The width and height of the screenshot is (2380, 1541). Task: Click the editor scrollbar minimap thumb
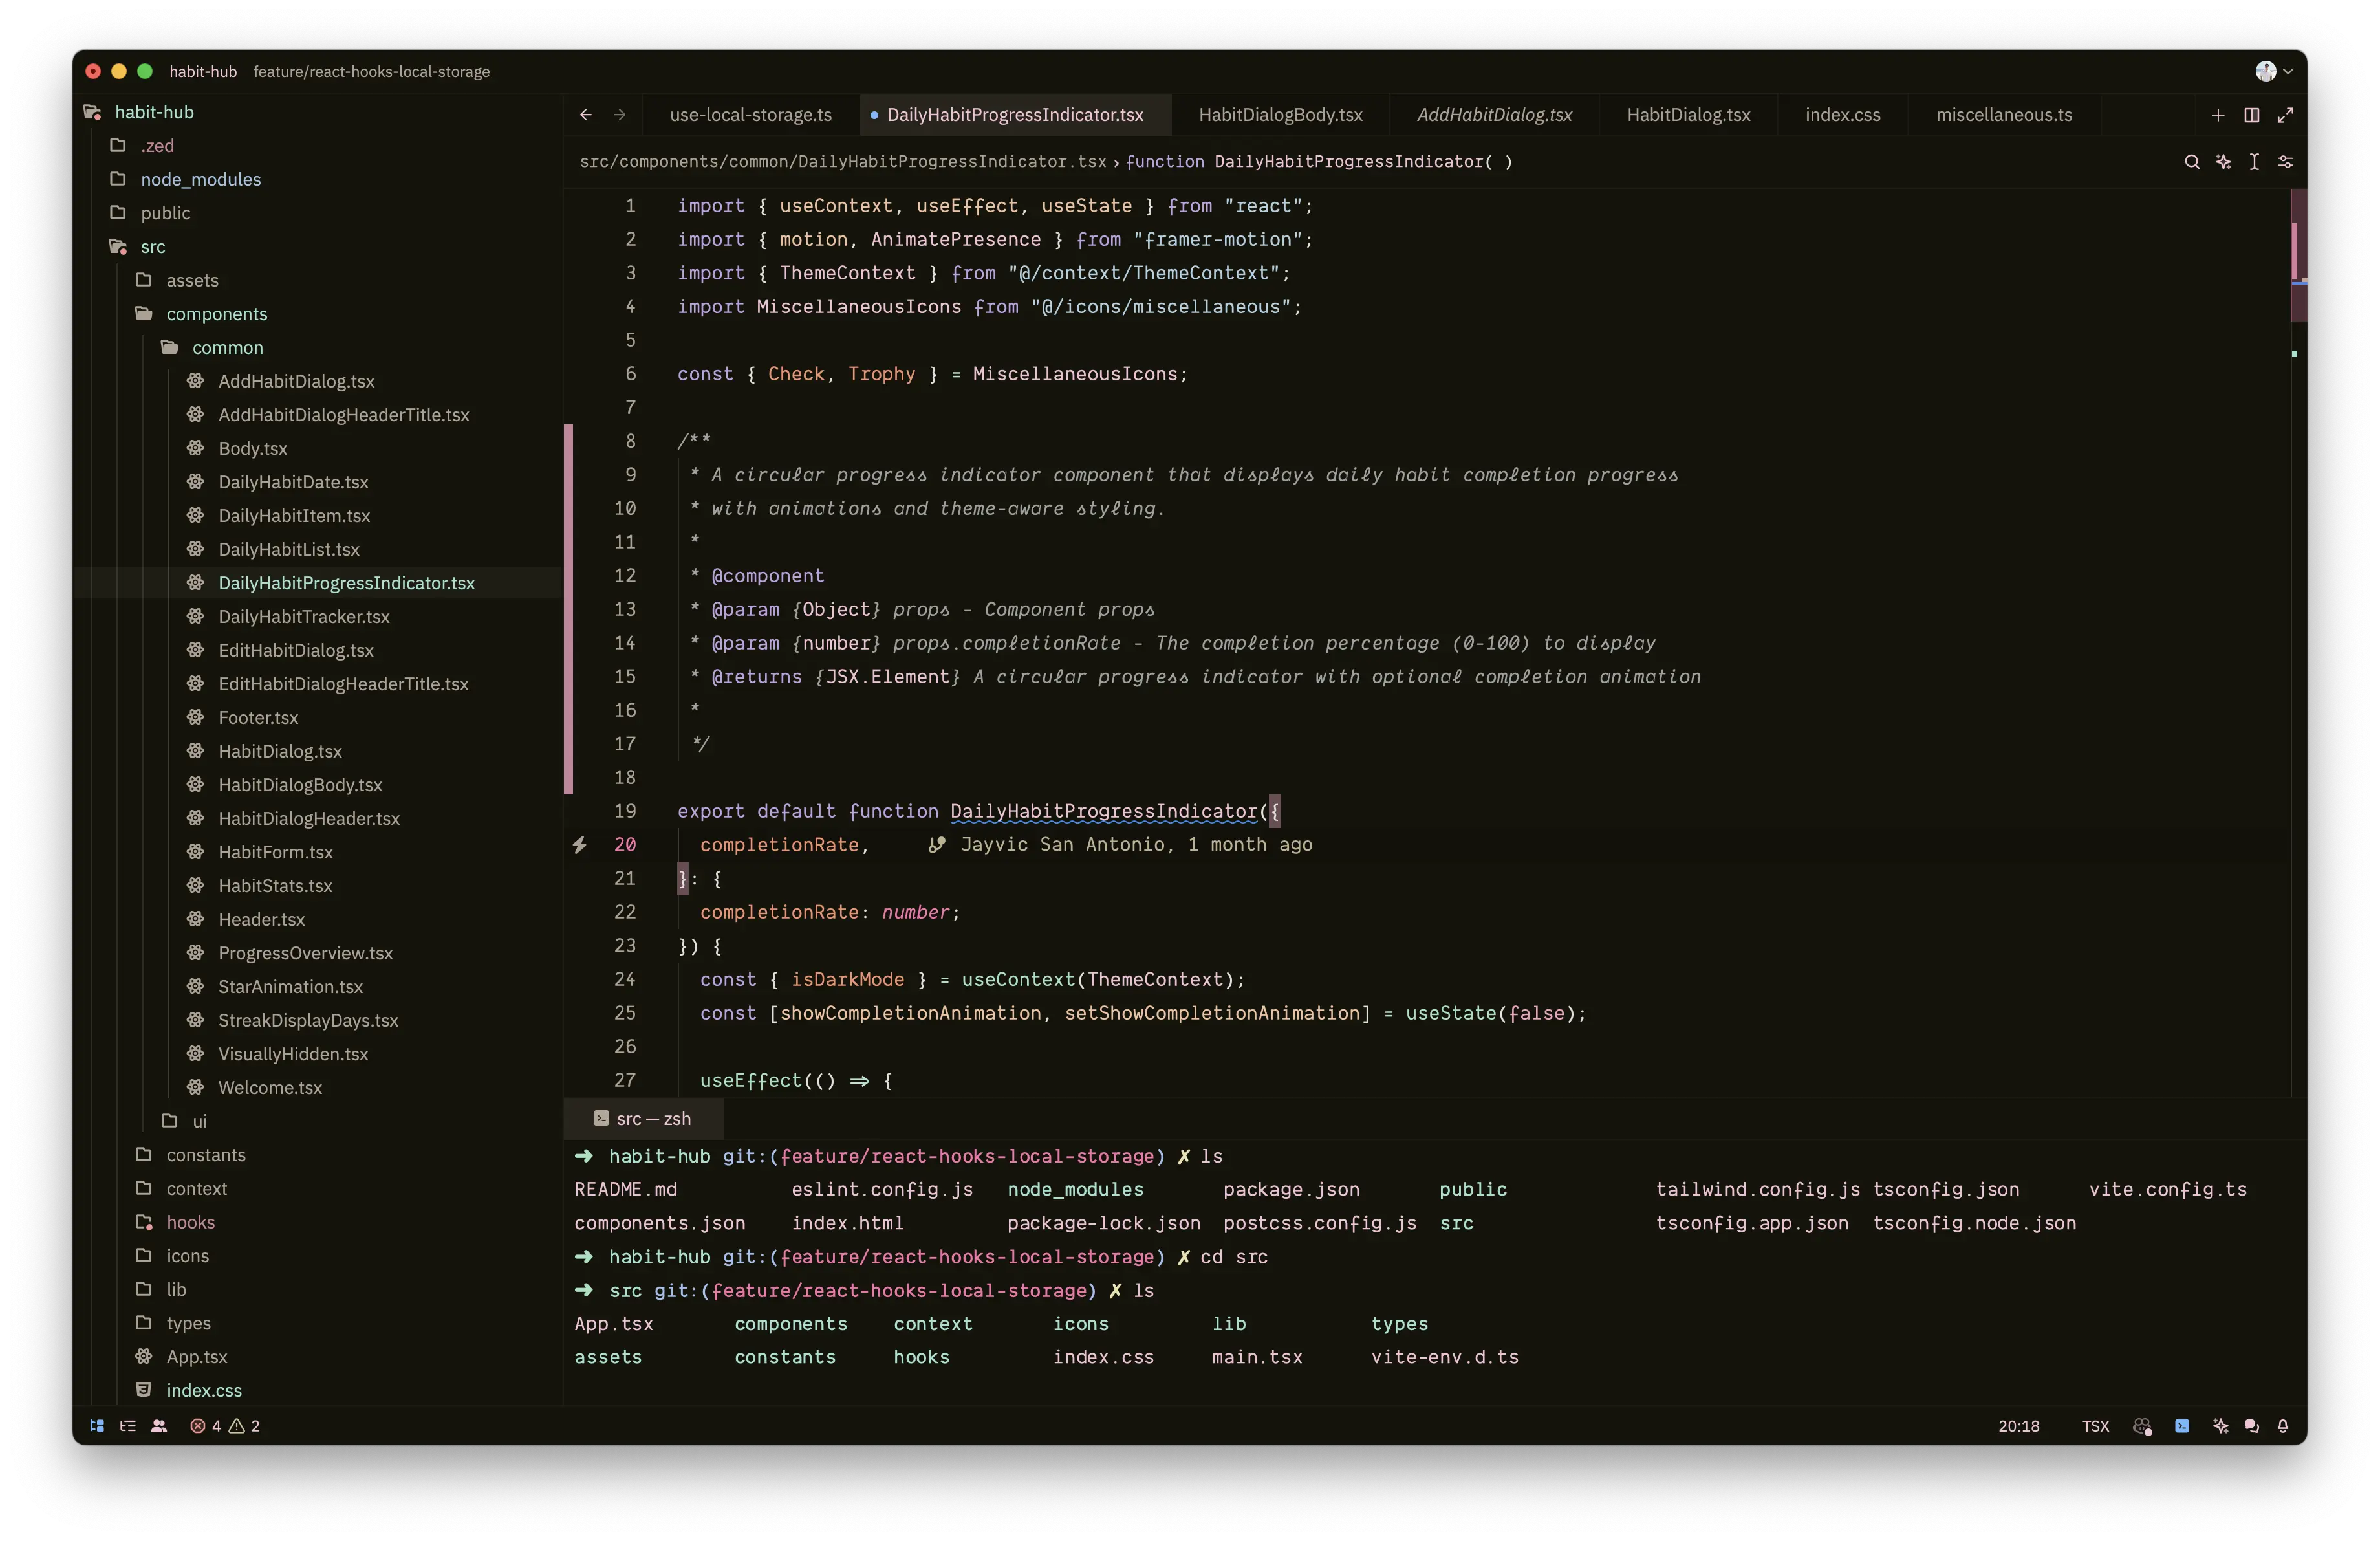(x=2298, y=255)
